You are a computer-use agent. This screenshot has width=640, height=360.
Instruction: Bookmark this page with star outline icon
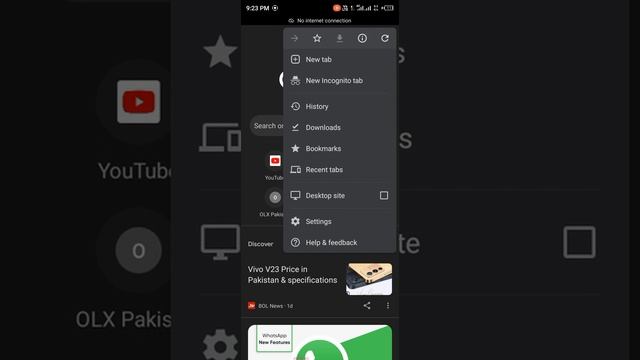tap(317, 38)
